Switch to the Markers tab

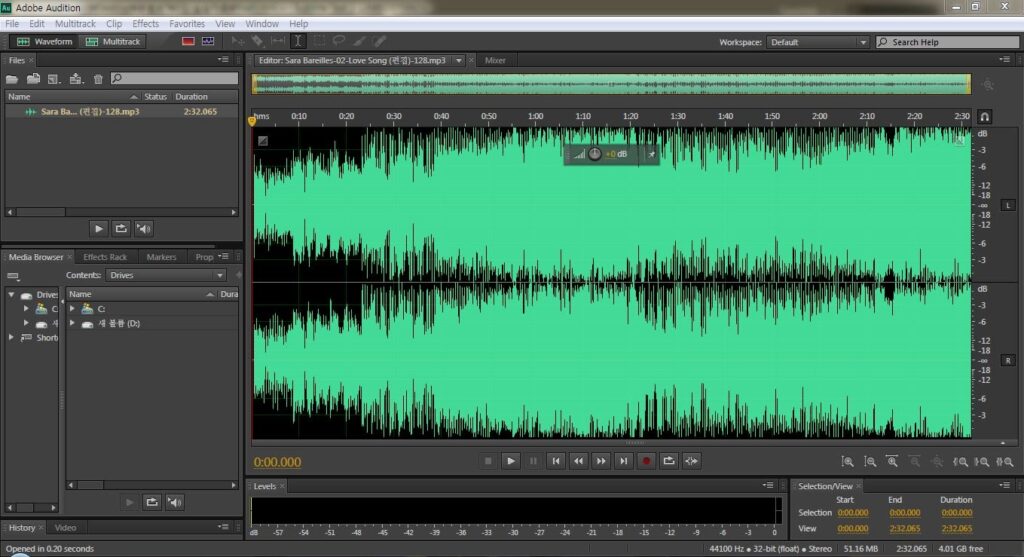pyautogui.click(x=161, y=257)
